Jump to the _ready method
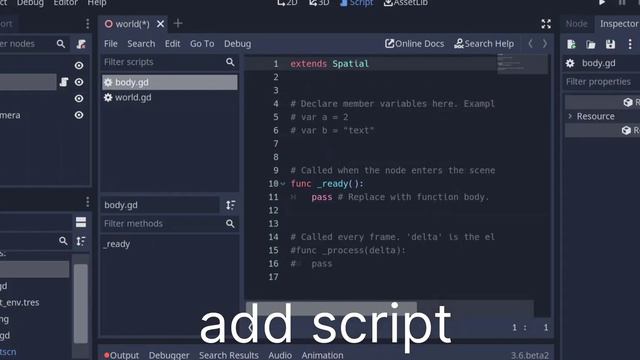Image resolution: width=640 pixels, height=360 pixels. click(117, 244)
